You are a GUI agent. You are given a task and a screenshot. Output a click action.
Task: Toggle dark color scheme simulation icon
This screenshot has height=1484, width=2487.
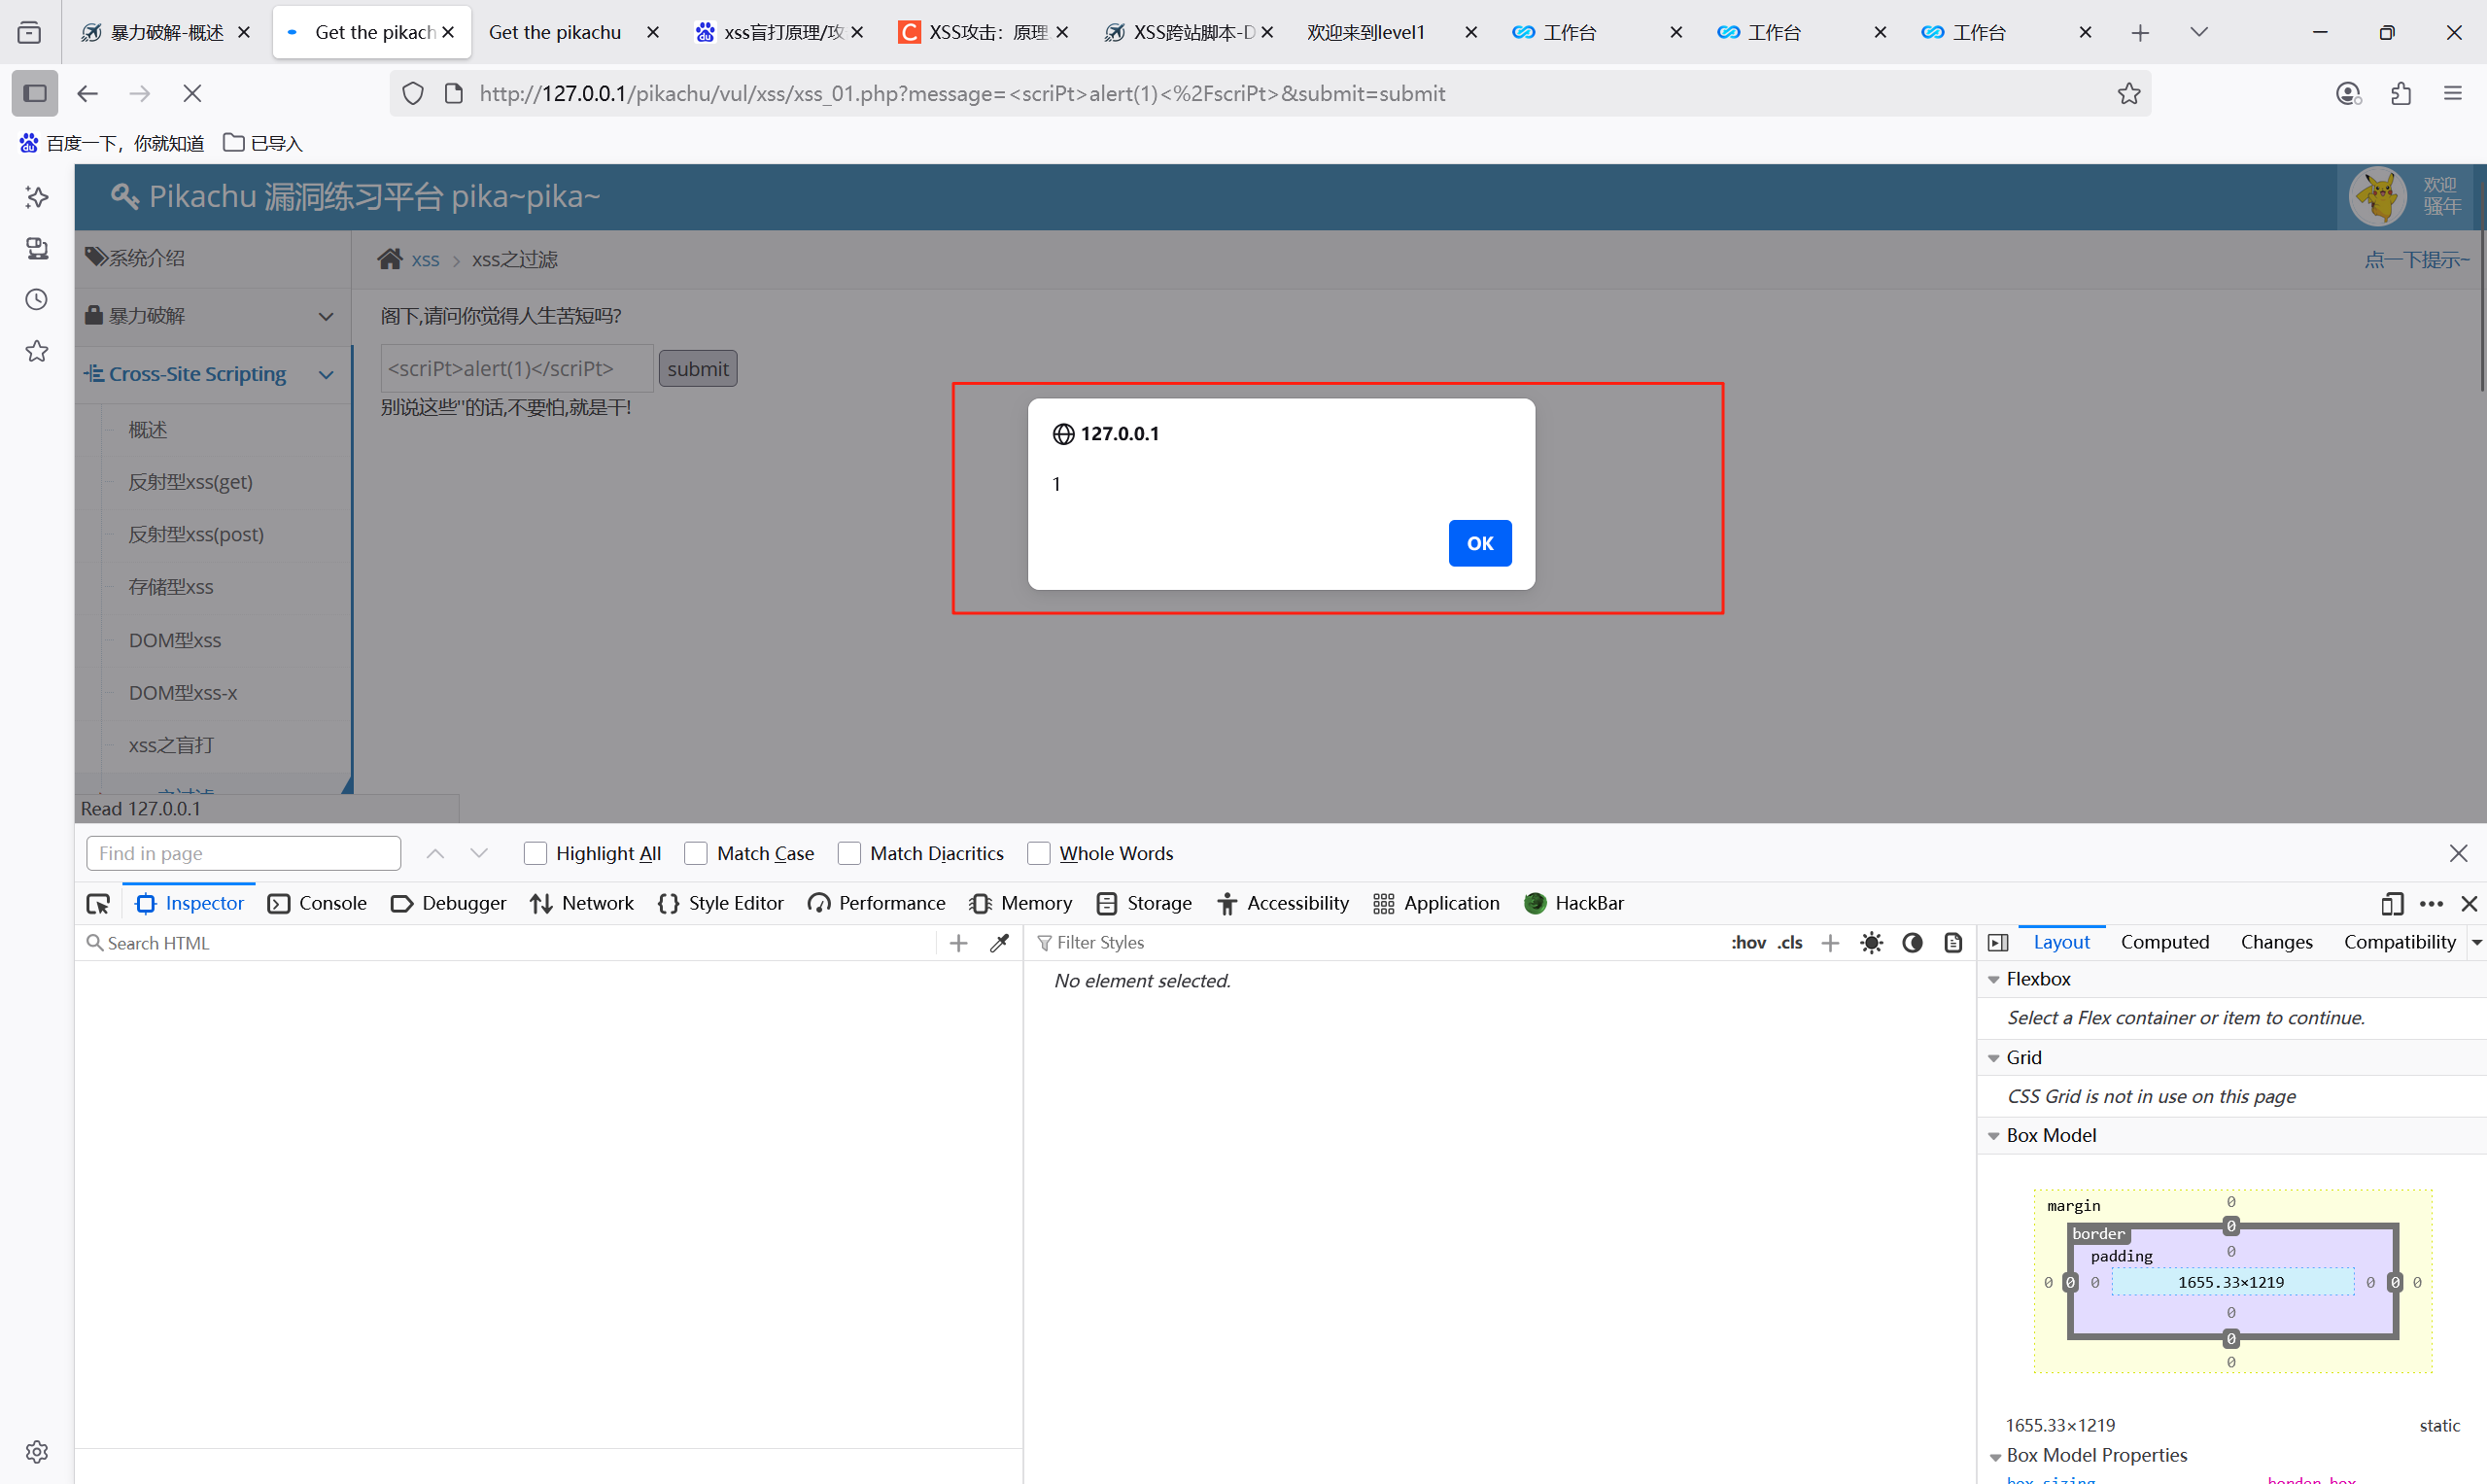(1912, 943)
